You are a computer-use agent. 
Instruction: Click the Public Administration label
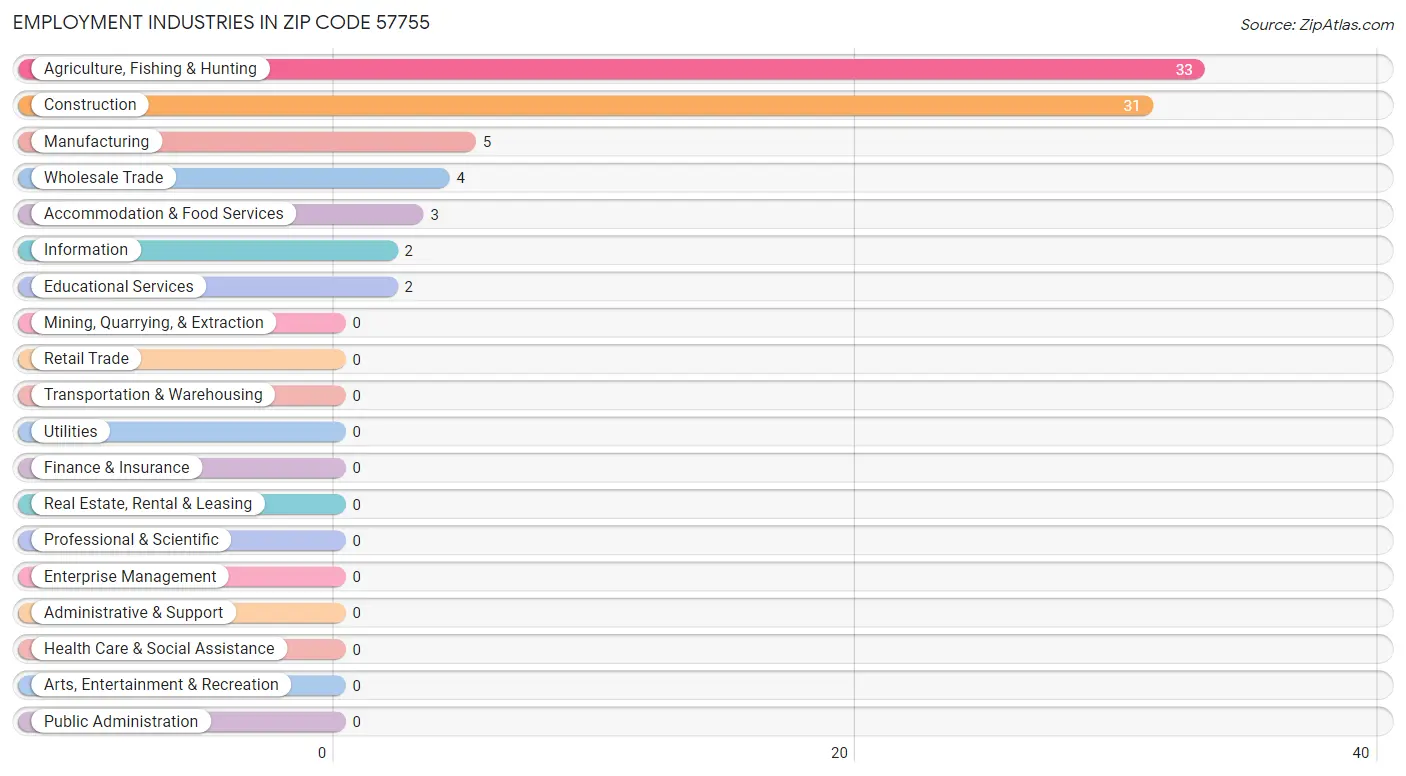tap(121, 722)
